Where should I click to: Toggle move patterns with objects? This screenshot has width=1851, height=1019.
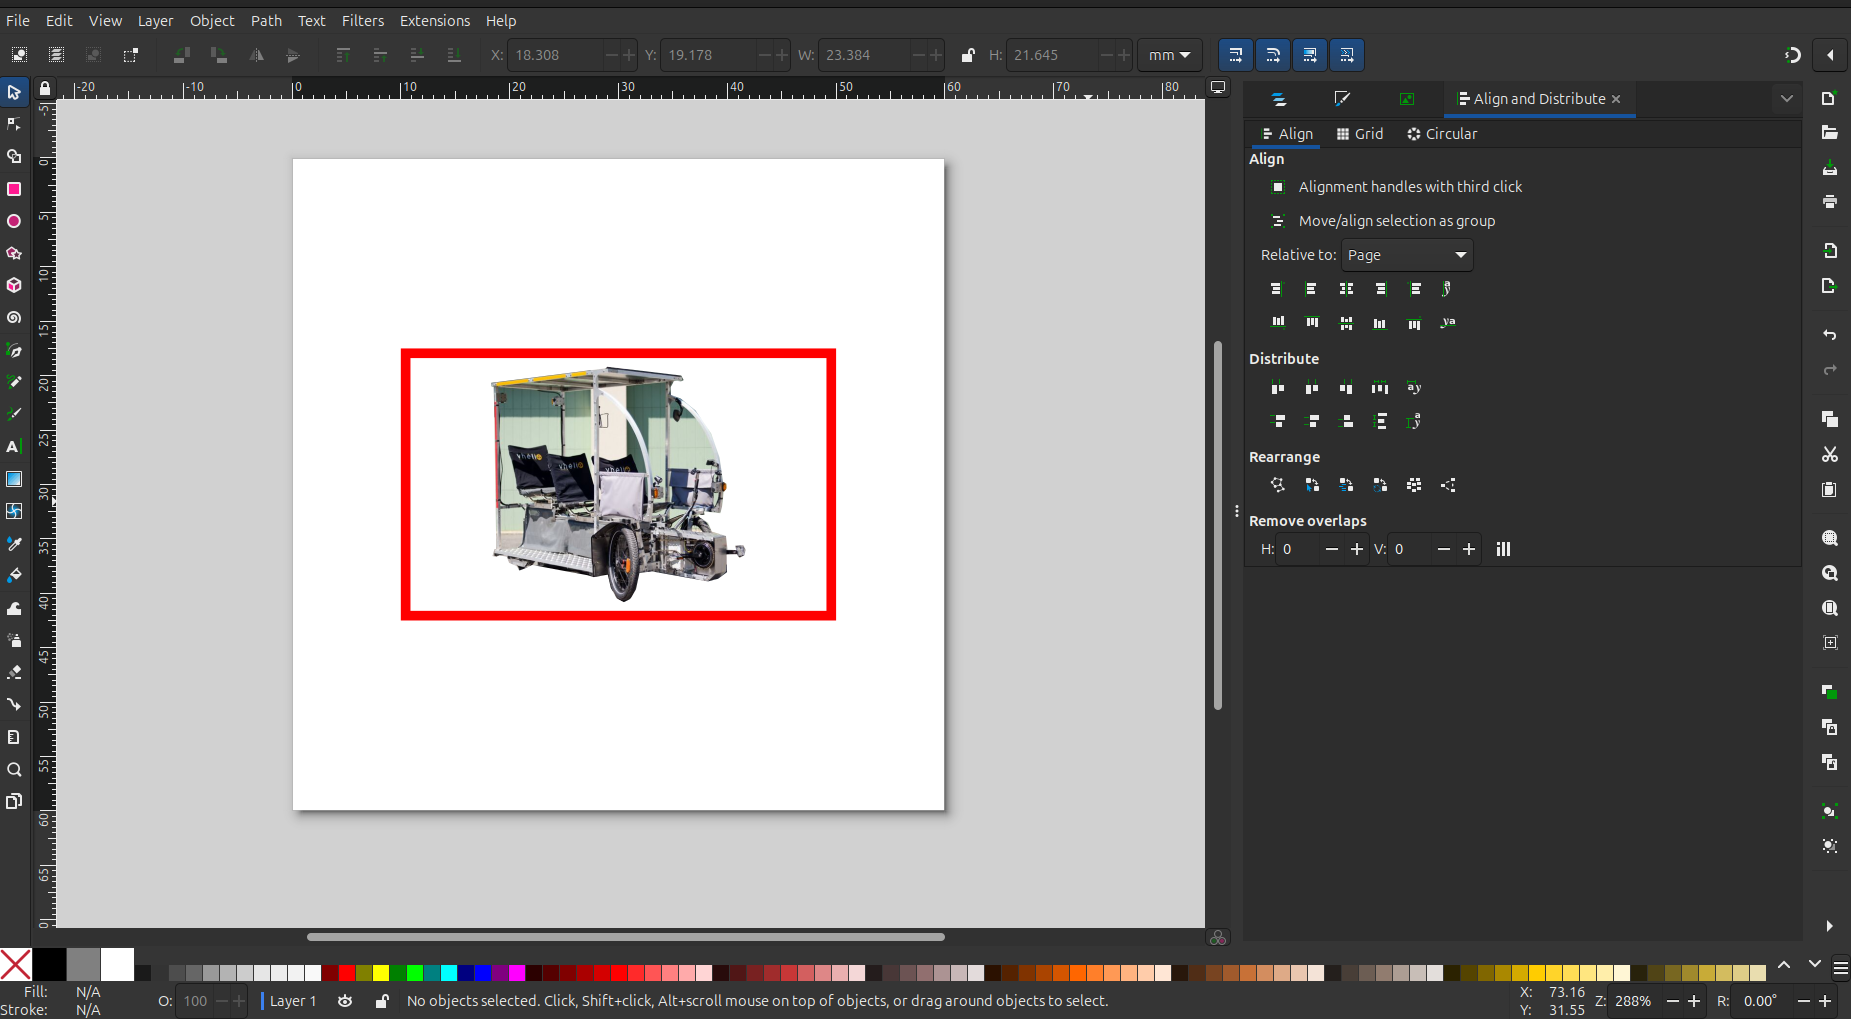1347,55
